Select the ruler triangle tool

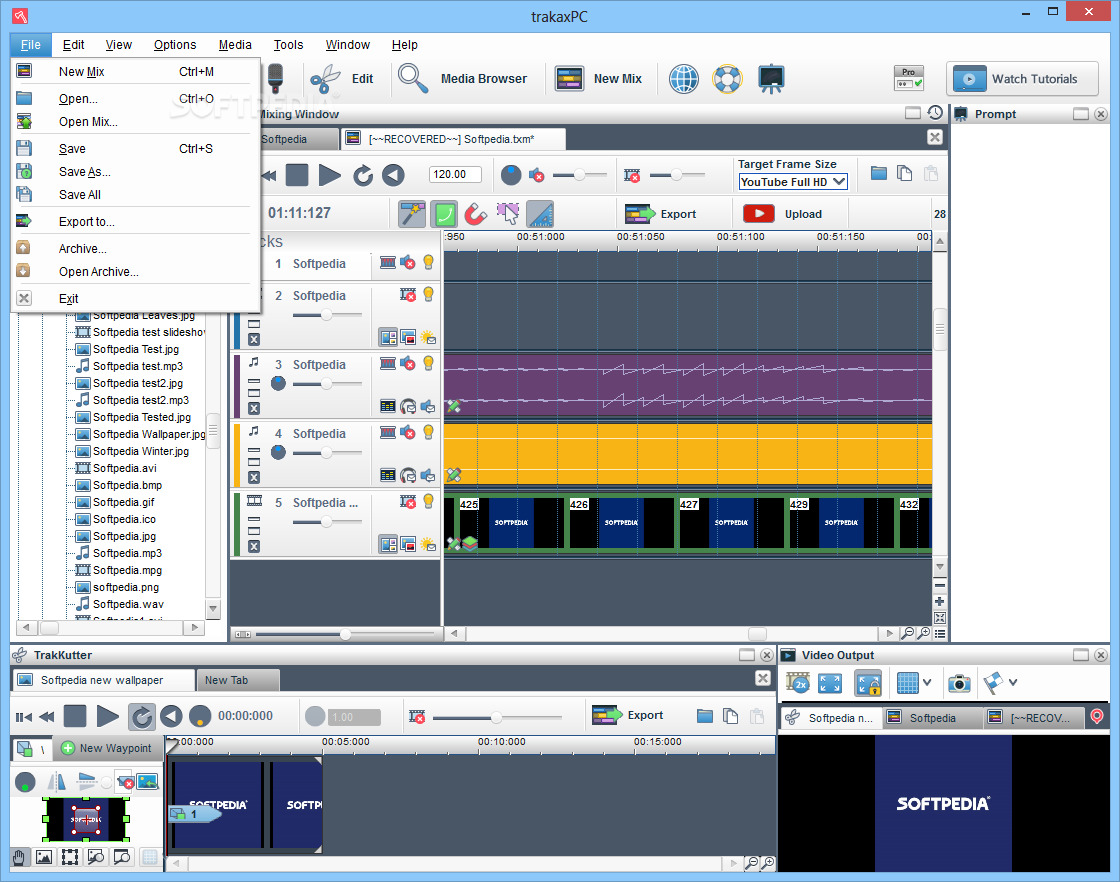click(x=540, y=214)
